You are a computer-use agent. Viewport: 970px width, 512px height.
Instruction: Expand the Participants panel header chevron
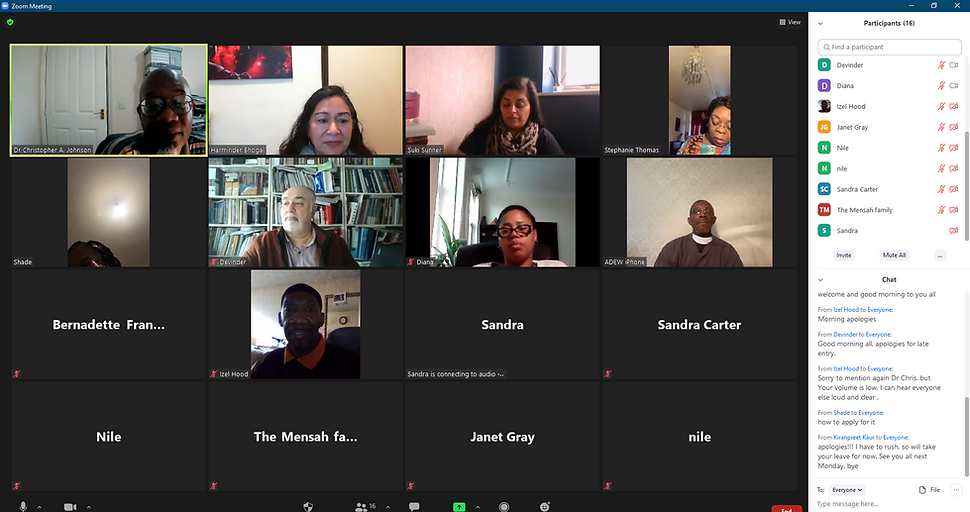tap(820, 23)
